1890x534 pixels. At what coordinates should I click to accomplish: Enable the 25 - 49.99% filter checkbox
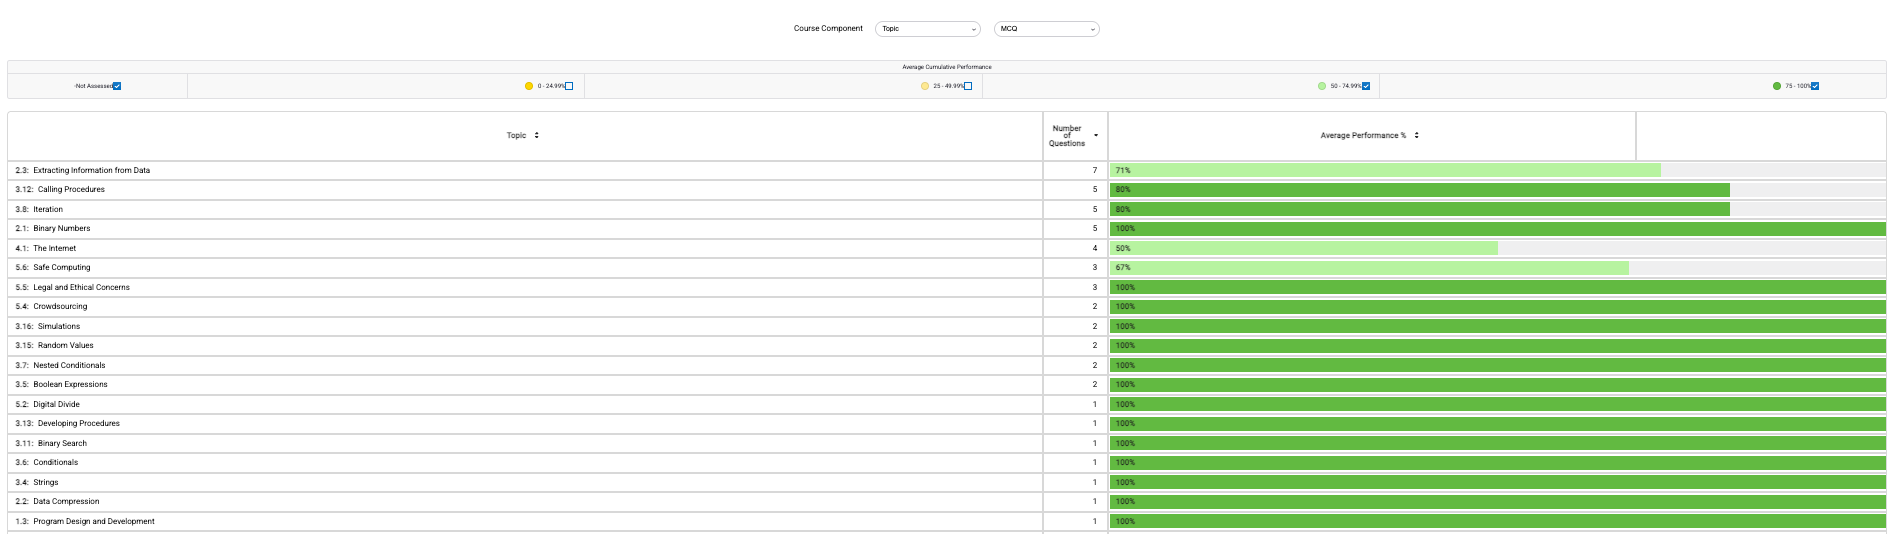click(x=967, y=86)
